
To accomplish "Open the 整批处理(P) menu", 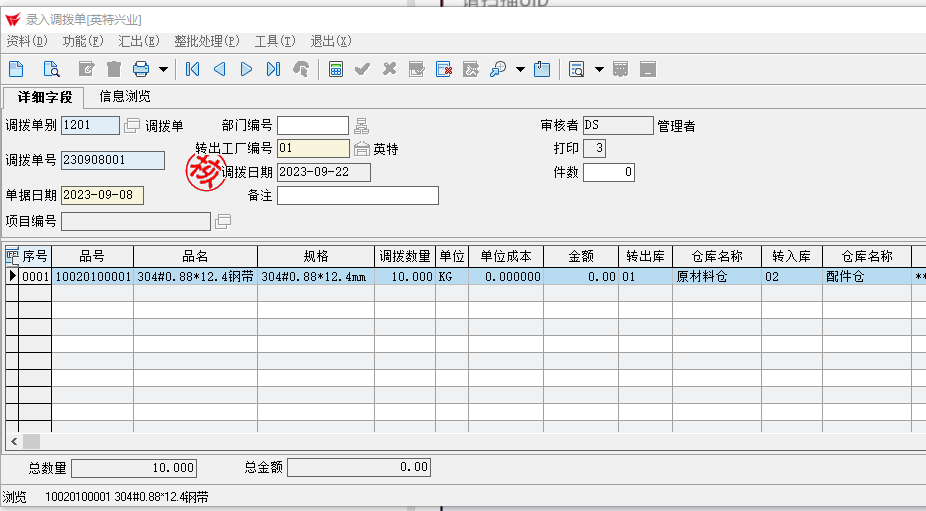I will click(206, 41).
